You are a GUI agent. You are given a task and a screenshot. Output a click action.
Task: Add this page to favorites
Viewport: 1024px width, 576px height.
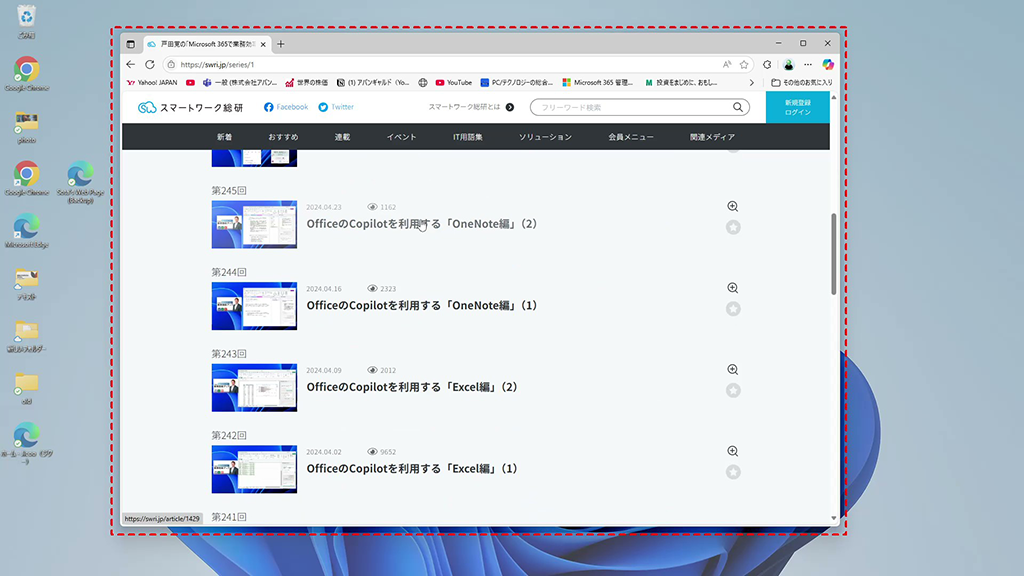[744, 65]
